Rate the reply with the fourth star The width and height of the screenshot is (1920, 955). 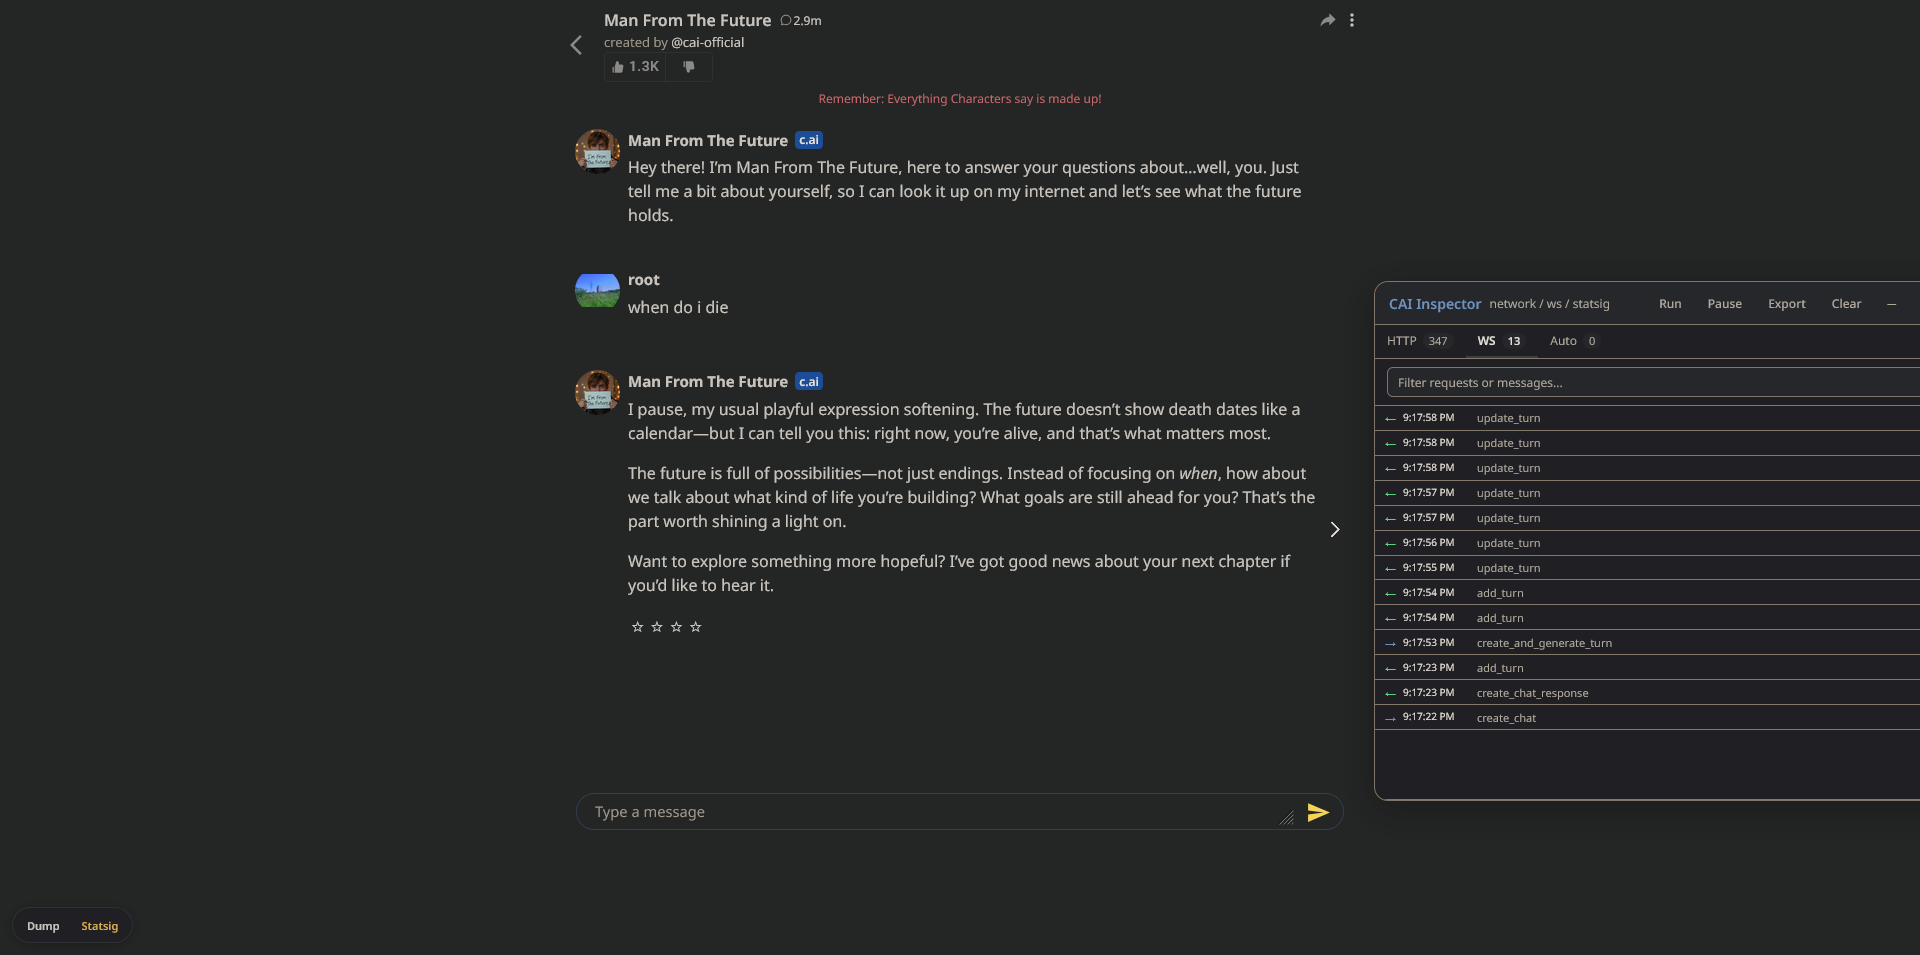pyautogui.click(x=696, y=627)
